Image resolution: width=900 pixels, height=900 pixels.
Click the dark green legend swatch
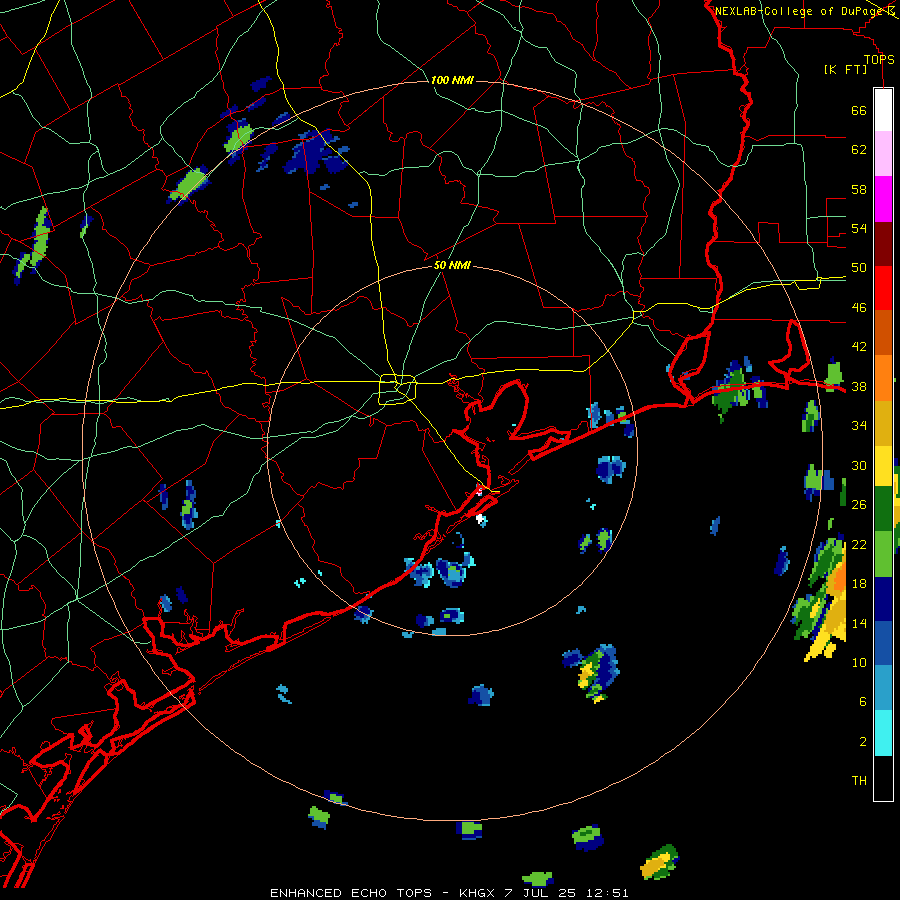coord(883,509)
